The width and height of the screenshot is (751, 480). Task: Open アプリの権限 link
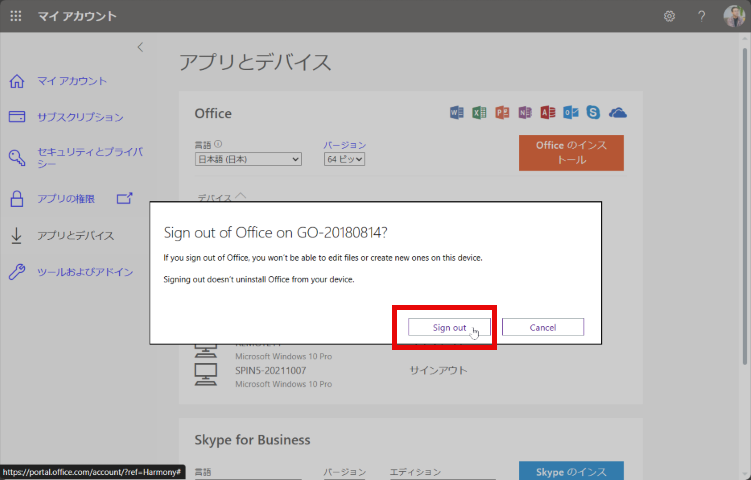click(66, 199)
